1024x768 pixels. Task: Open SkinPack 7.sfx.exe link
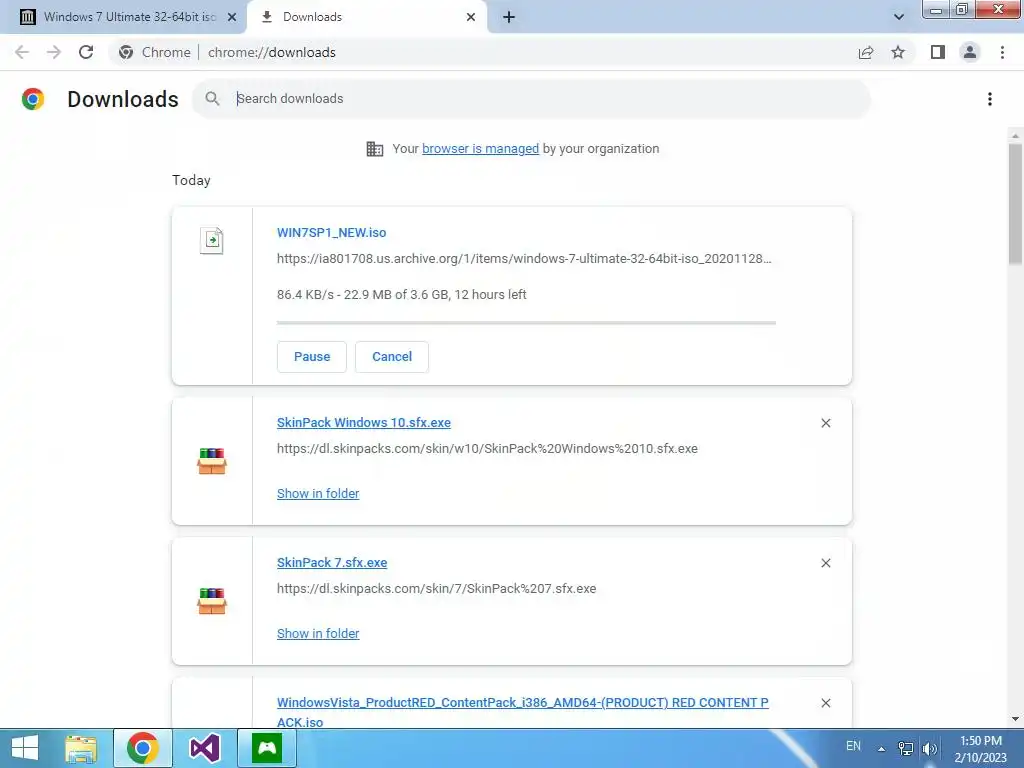pos(332,562)
